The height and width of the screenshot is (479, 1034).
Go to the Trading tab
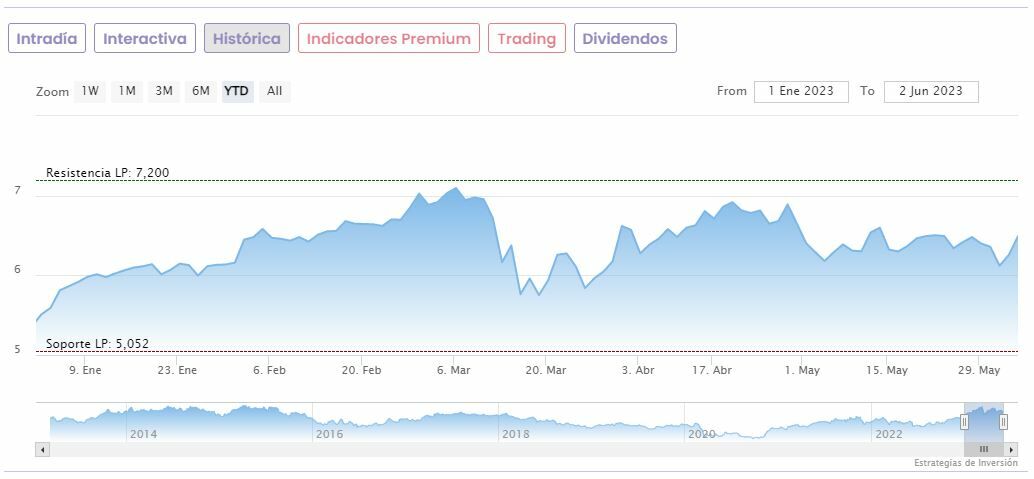point(526,39)
